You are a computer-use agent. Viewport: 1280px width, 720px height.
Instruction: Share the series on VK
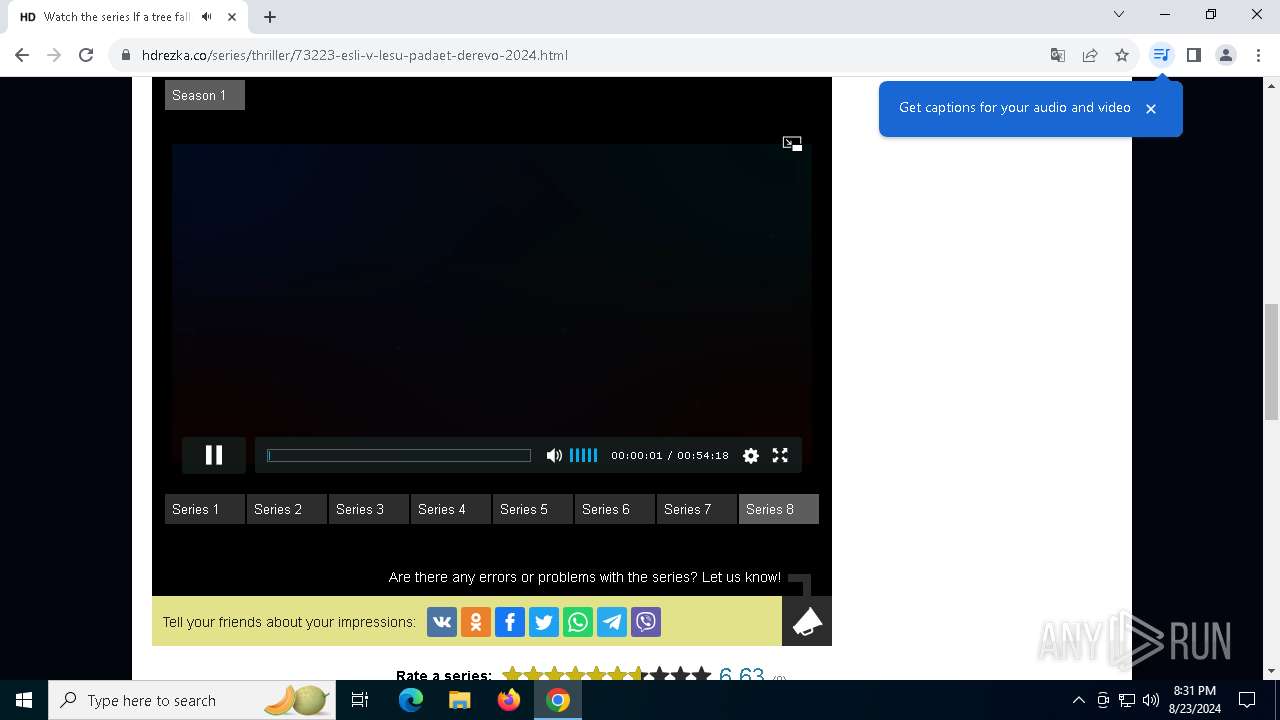pyautogui.click(x=442, y=622)
